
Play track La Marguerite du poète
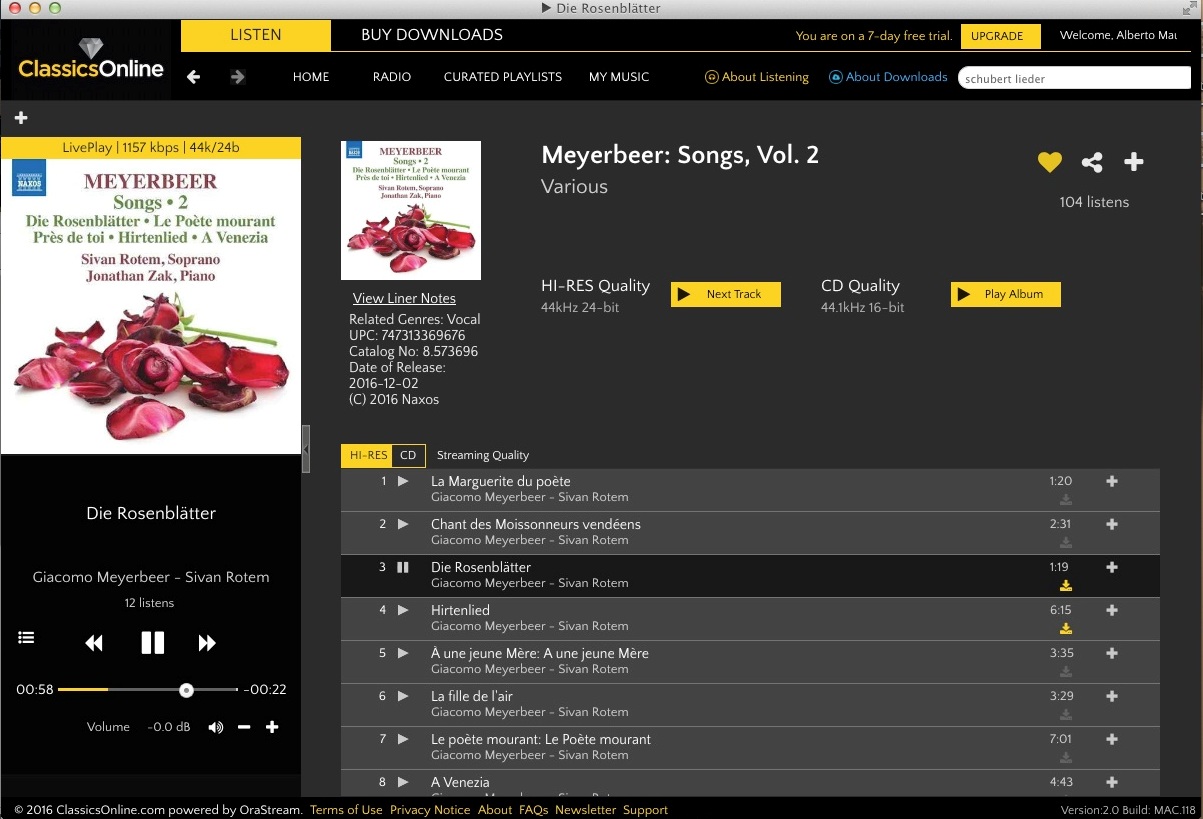click(403, 481)
